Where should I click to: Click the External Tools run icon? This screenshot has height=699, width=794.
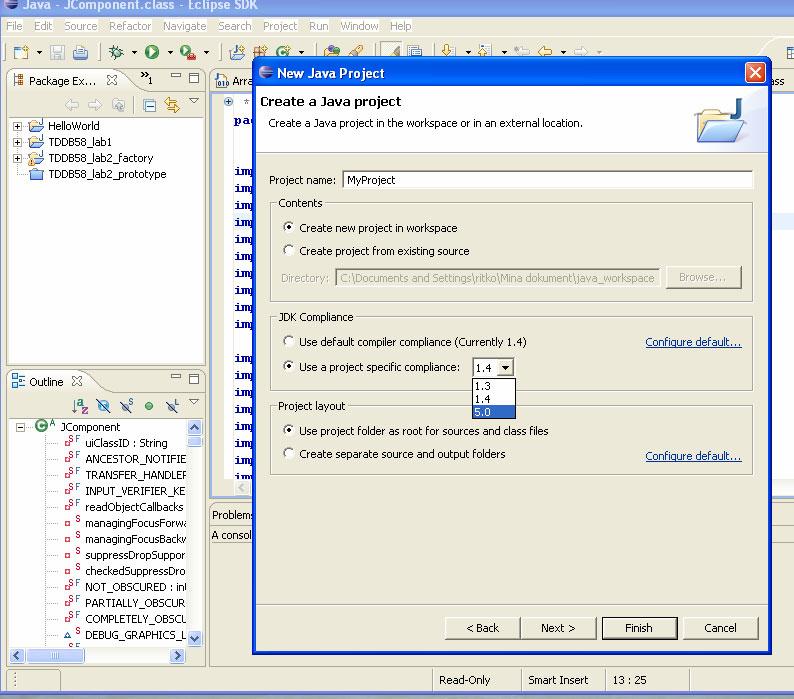[x=188, y=52]
